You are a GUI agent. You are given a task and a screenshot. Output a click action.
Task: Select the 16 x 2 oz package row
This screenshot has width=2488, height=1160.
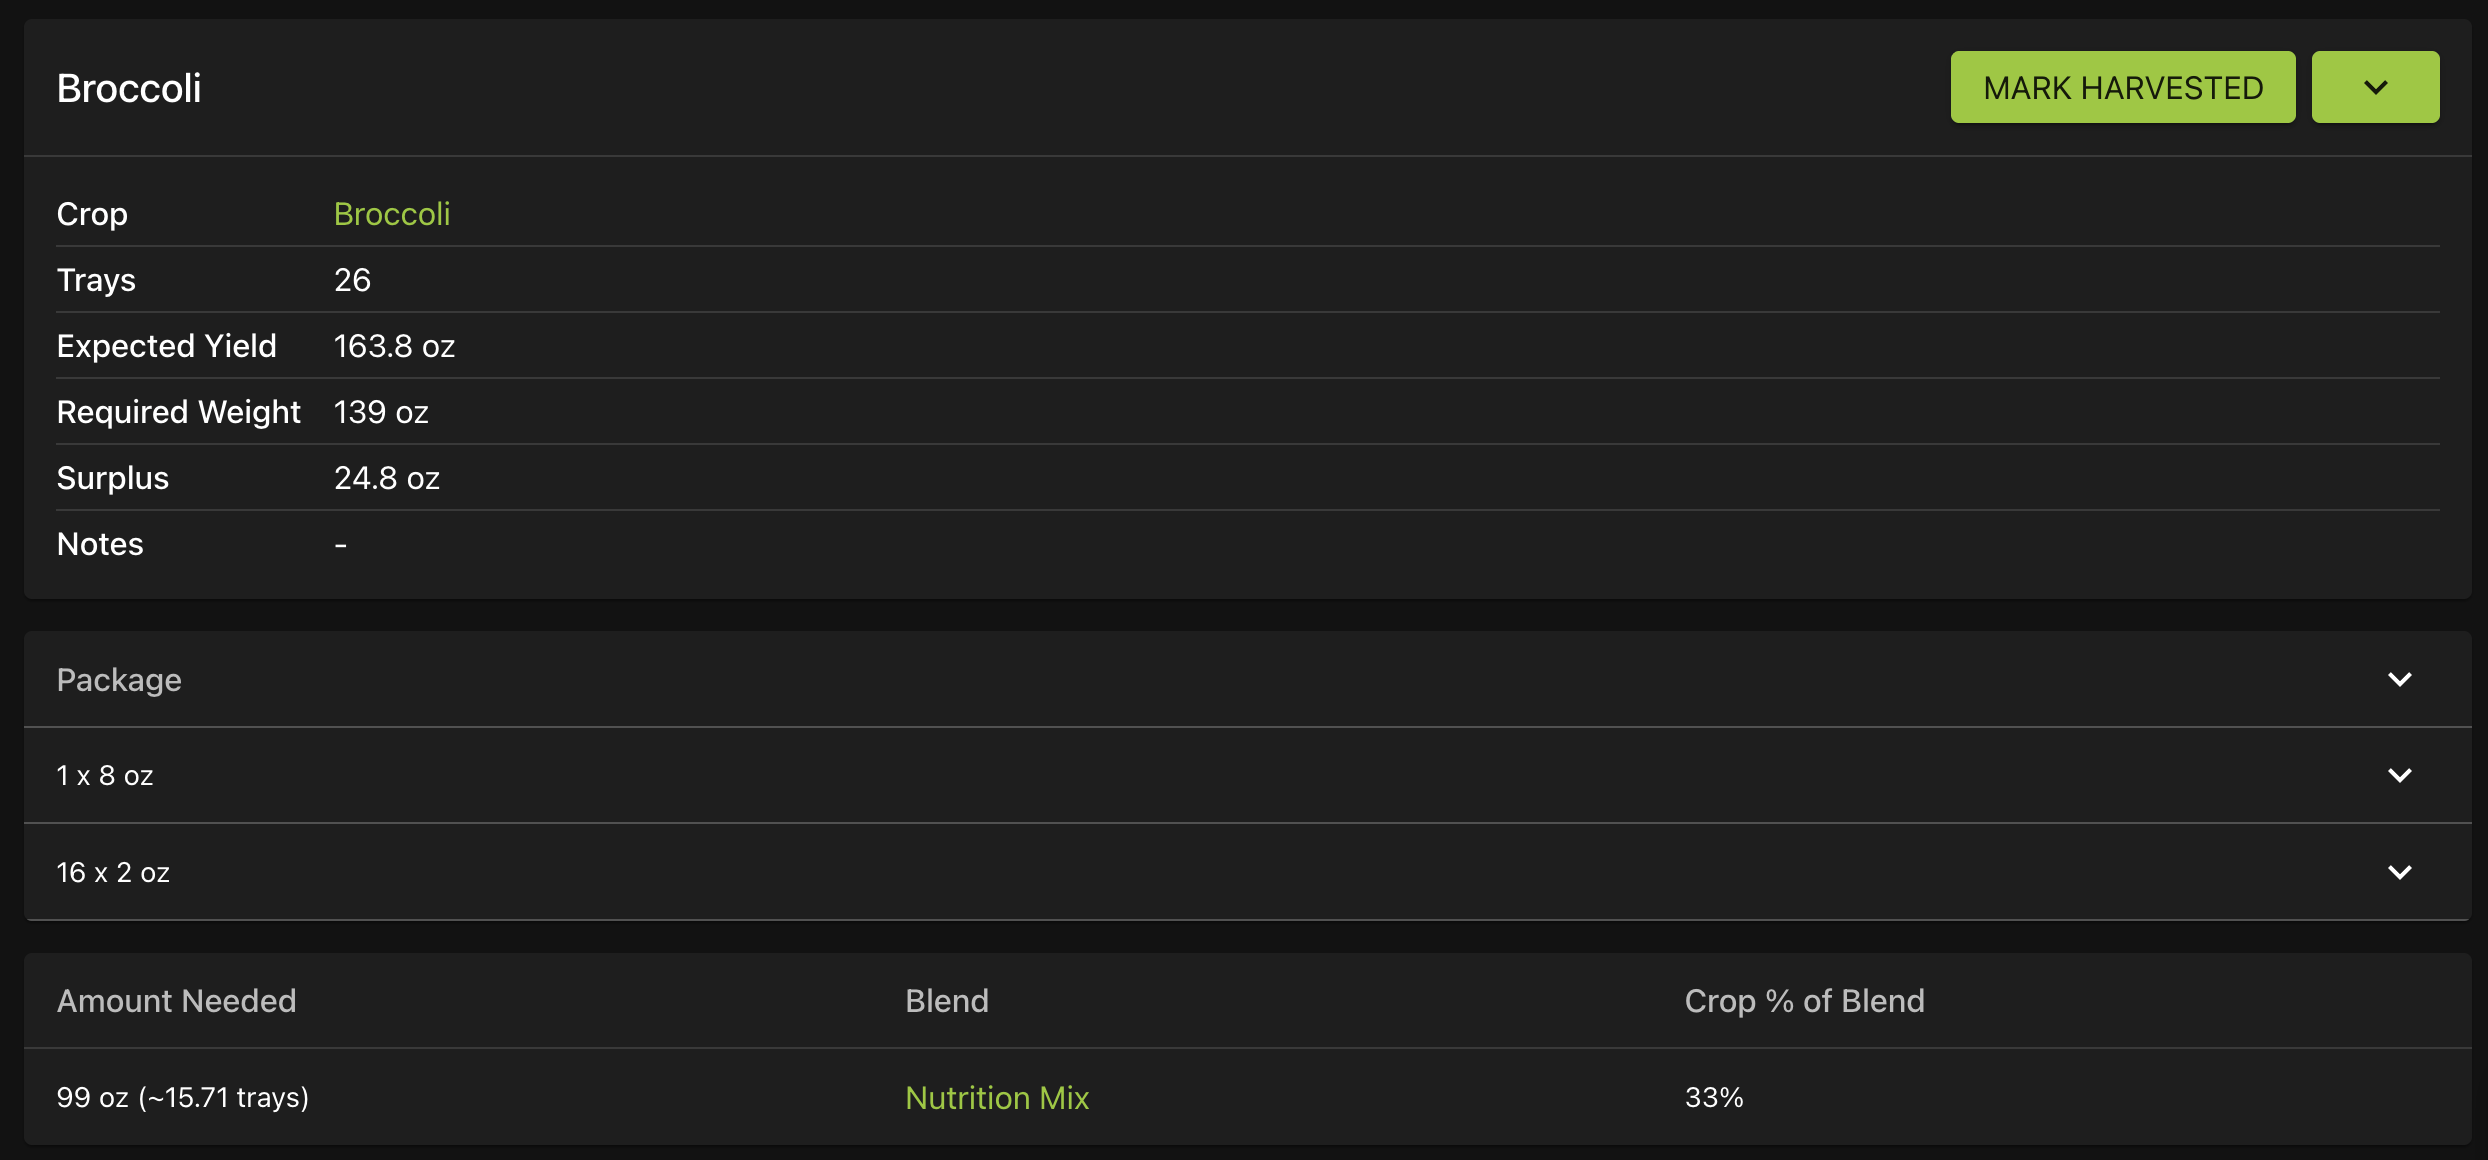click(1247, 872)
